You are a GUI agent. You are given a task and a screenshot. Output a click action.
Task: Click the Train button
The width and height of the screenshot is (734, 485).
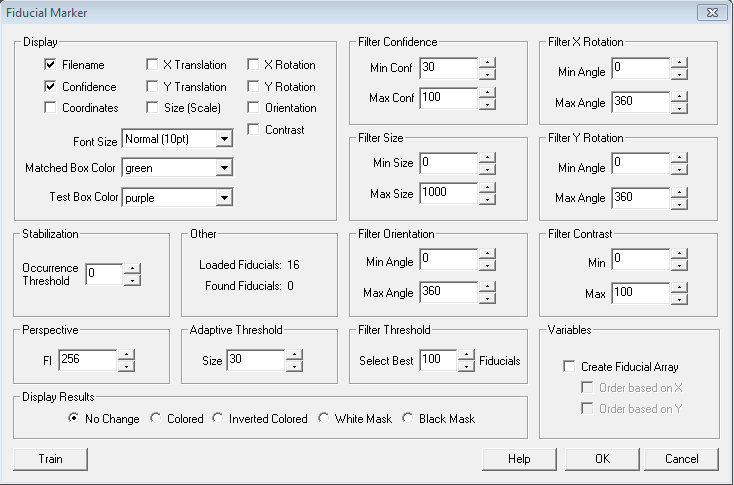pos(51,459)
